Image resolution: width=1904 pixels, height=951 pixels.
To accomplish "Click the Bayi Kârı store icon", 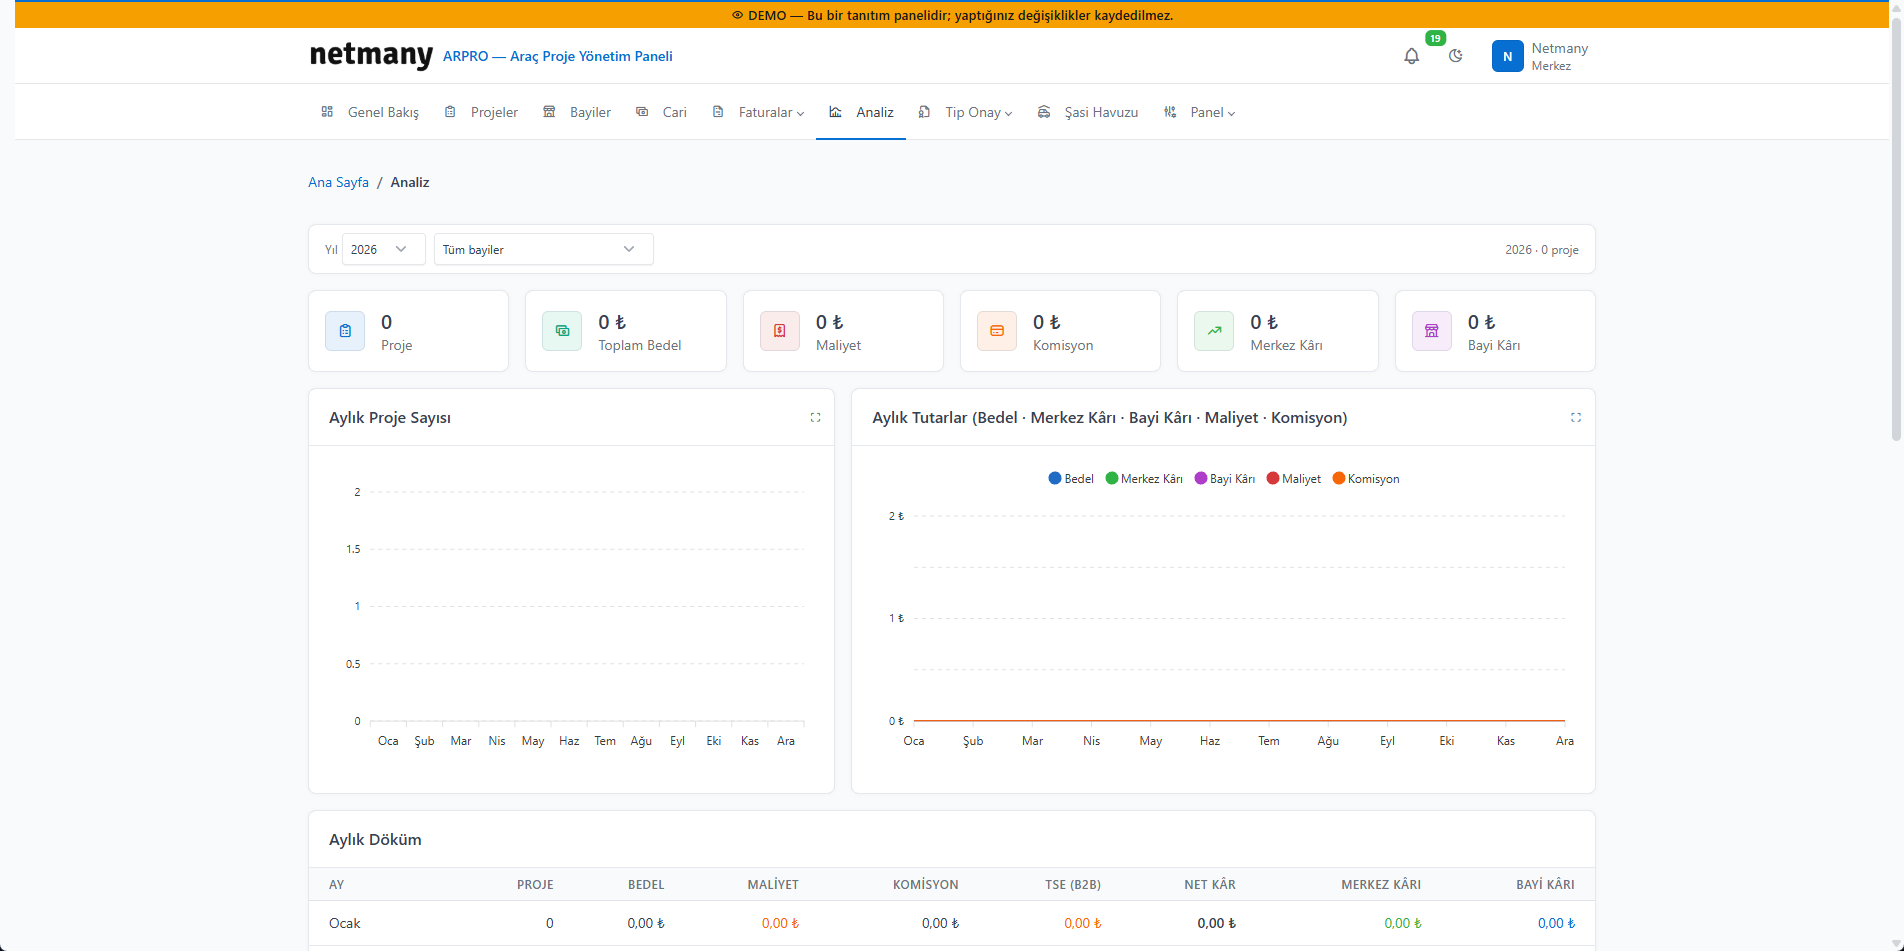I will tap(1431, 331).
